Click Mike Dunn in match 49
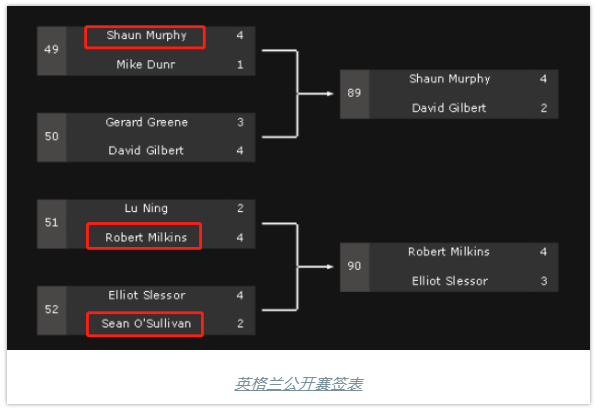This screenshot has height=412, width=598. (x=146, y=64)
